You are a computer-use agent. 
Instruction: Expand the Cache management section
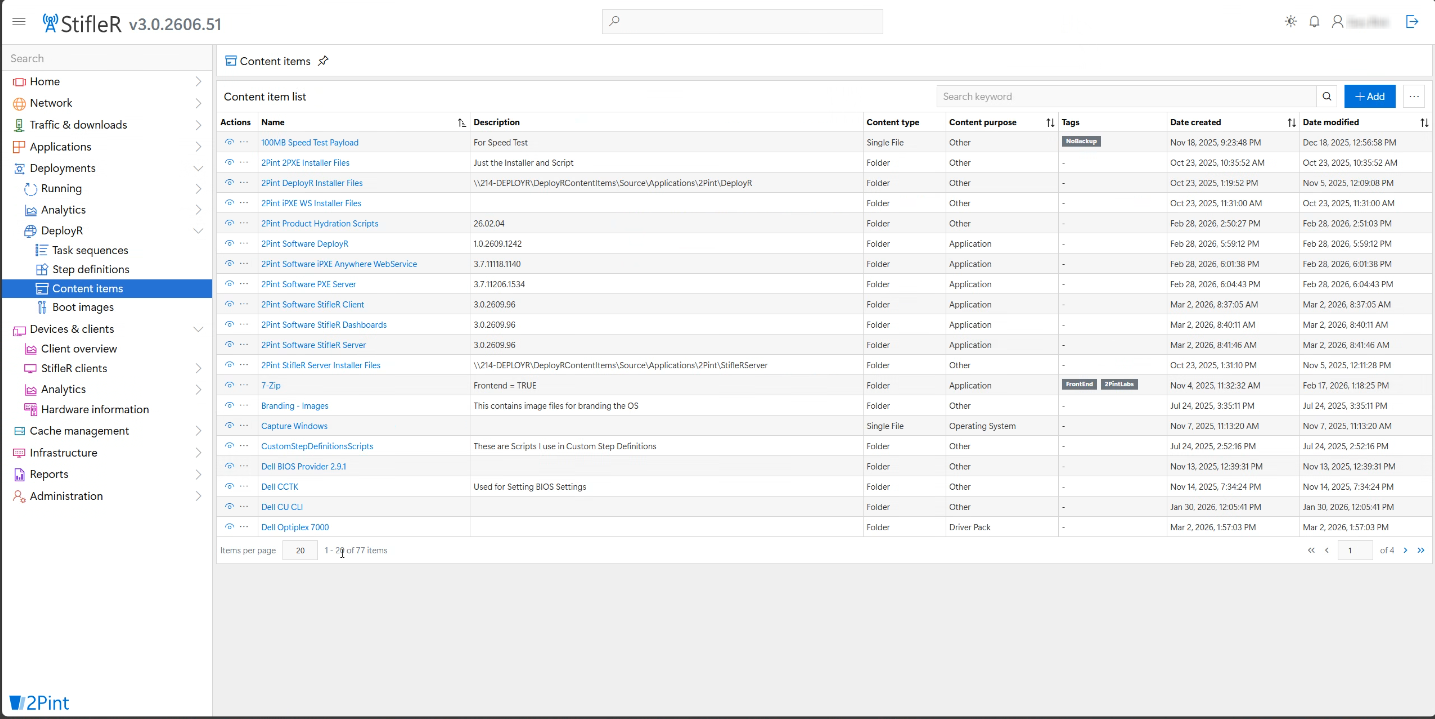coord(198,431)
